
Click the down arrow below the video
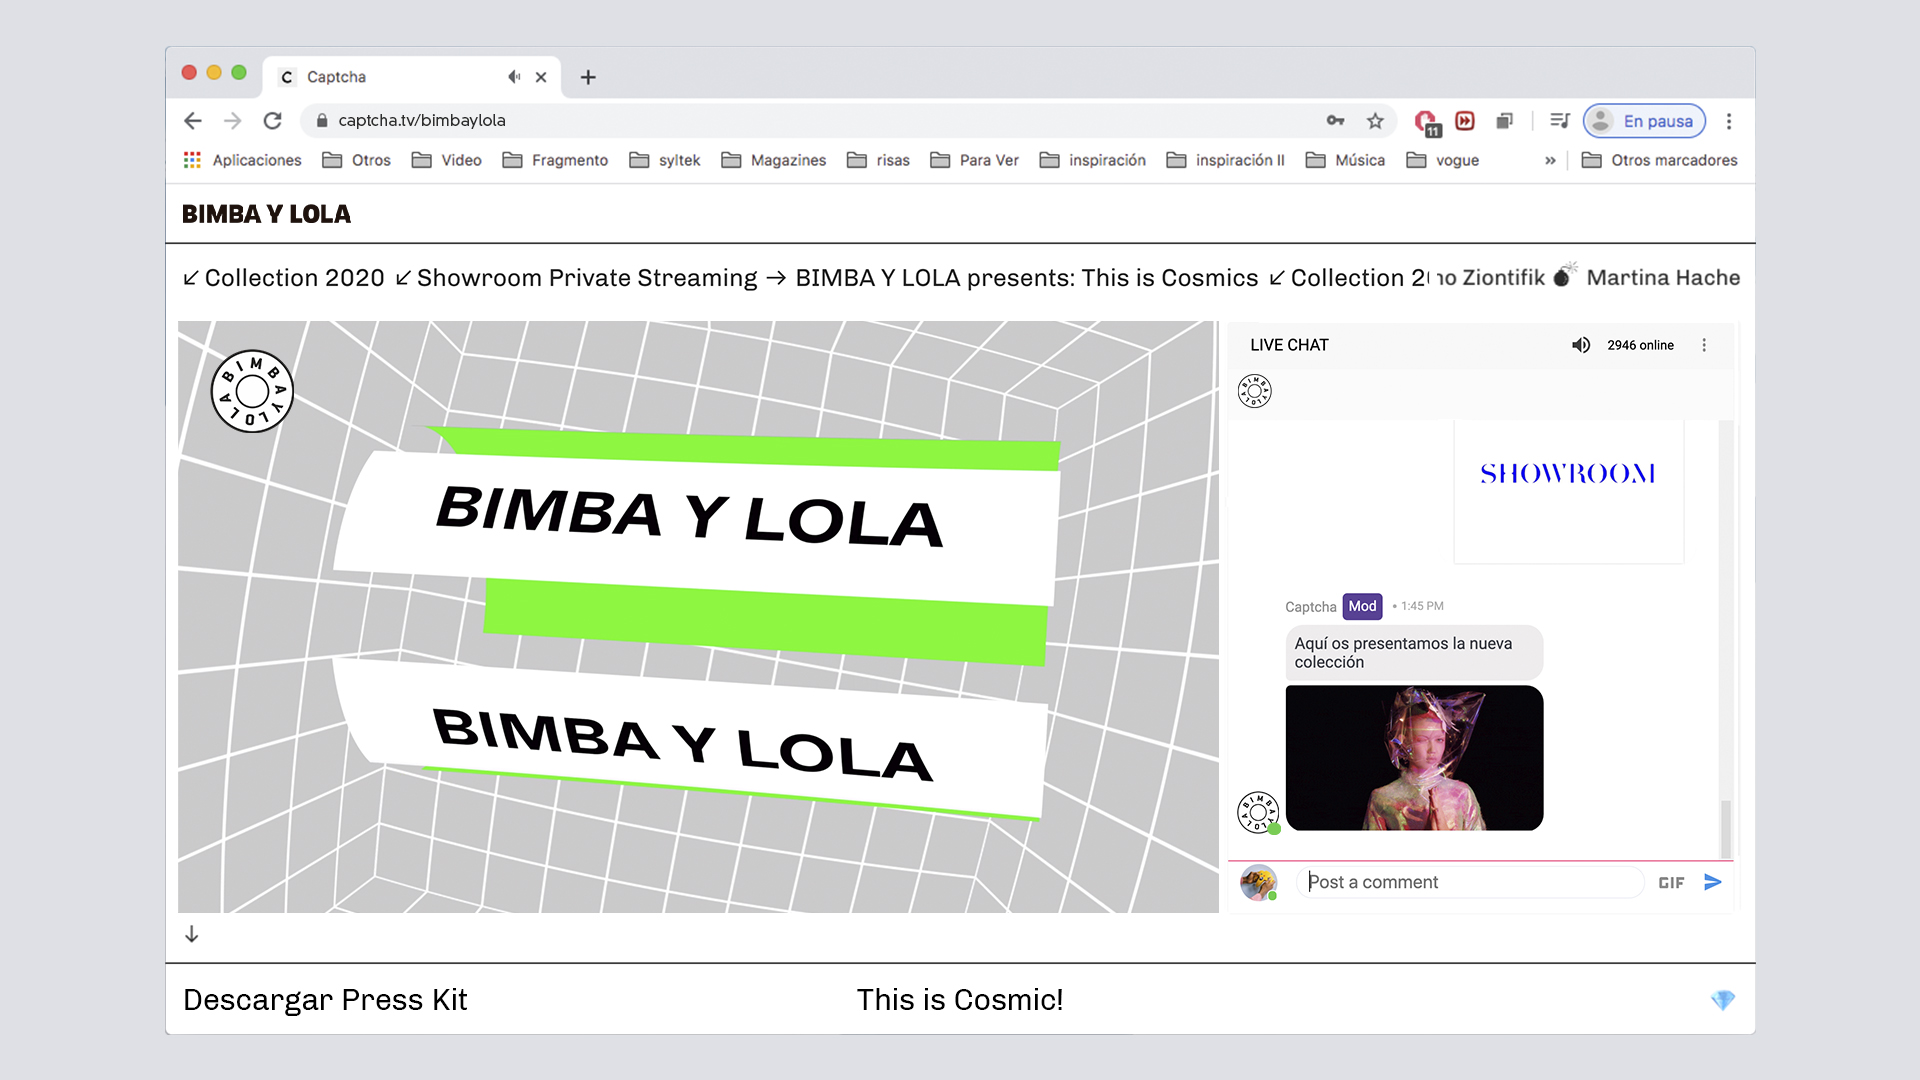[x=192, y=934]
